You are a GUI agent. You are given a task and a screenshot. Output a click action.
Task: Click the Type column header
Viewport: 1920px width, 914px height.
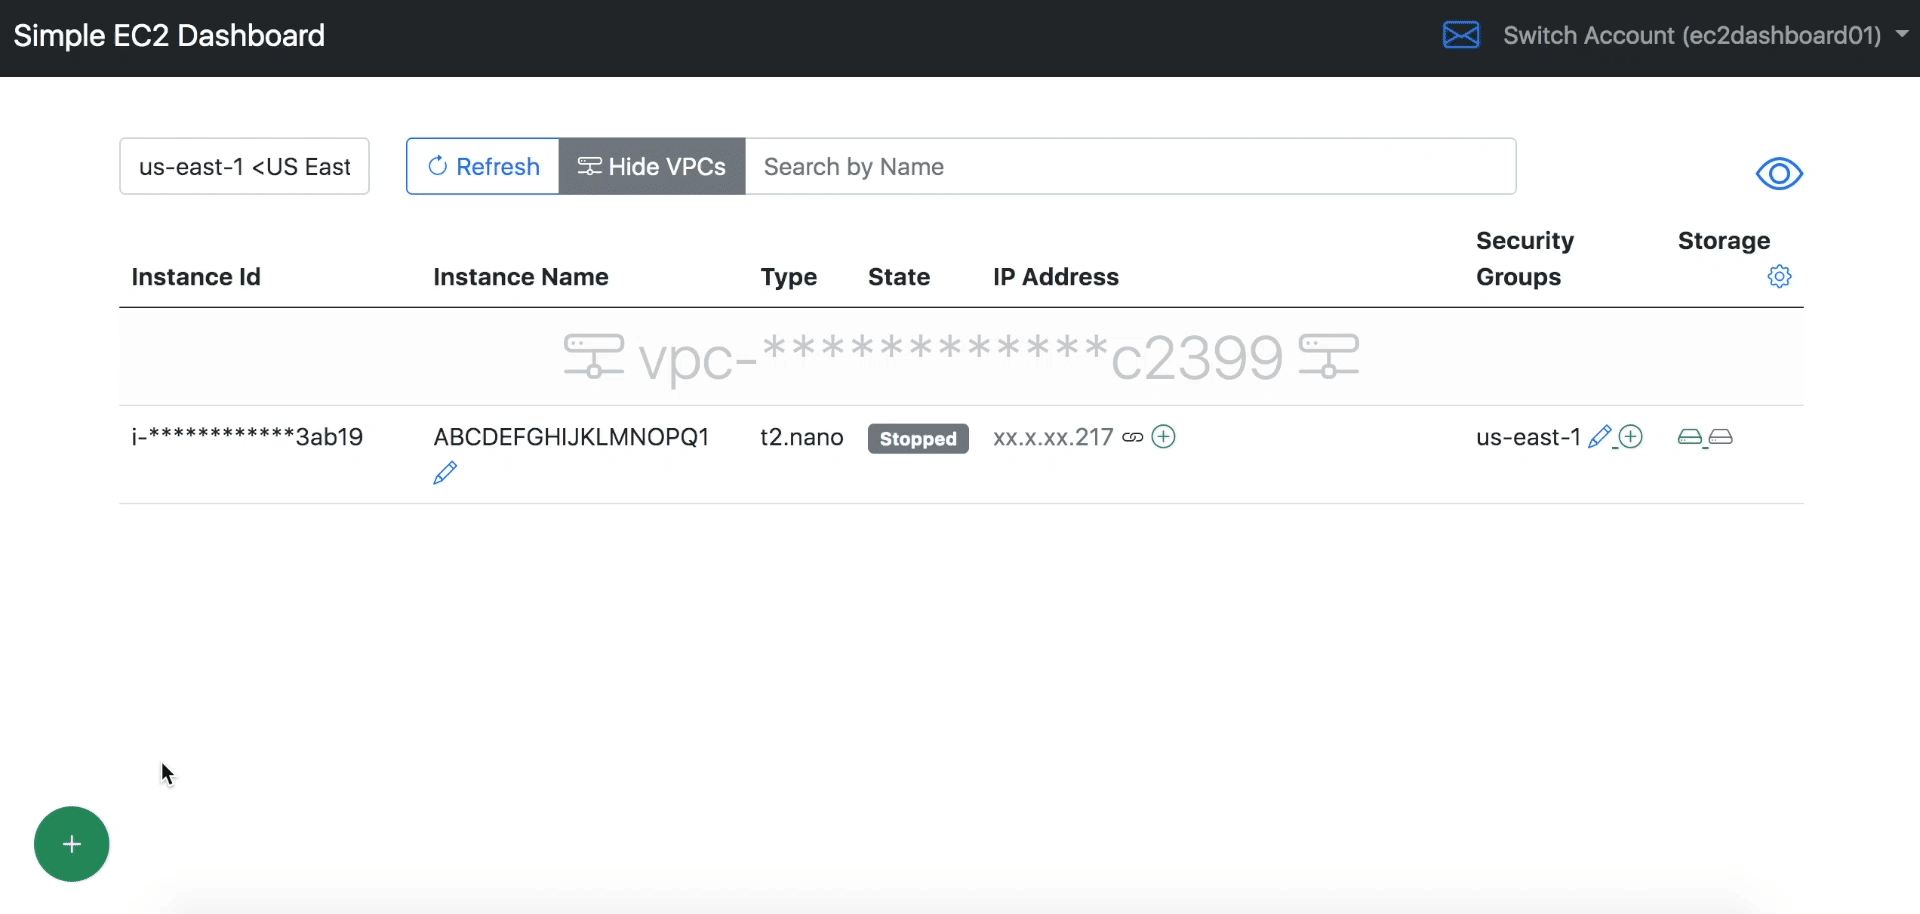click(x=789, y=277)
